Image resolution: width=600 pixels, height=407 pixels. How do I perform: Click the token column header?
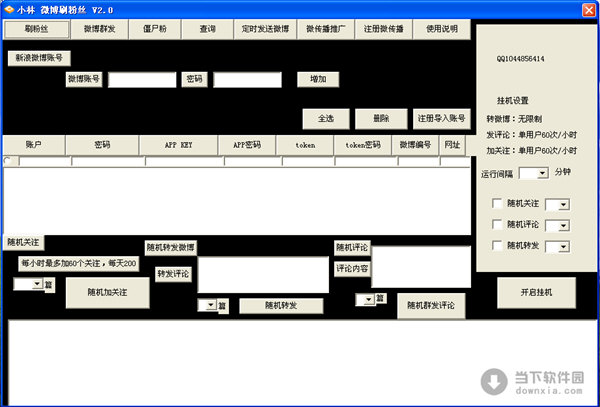(x=305, y=145)
